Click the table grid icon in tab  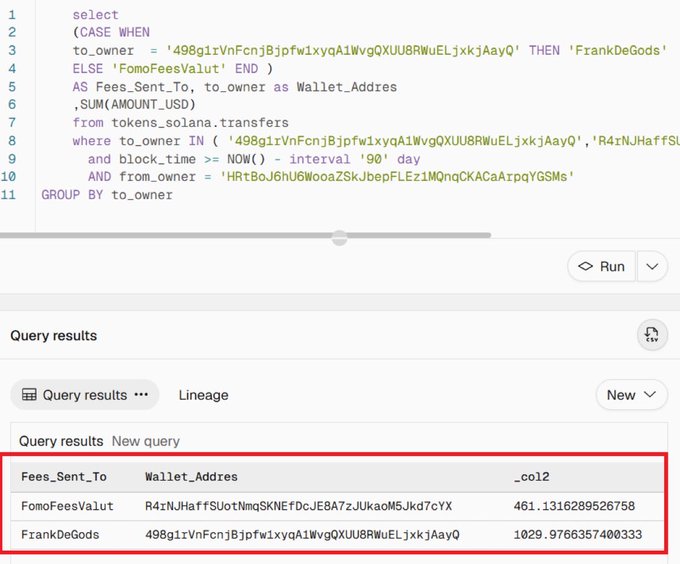pos(29,394)
